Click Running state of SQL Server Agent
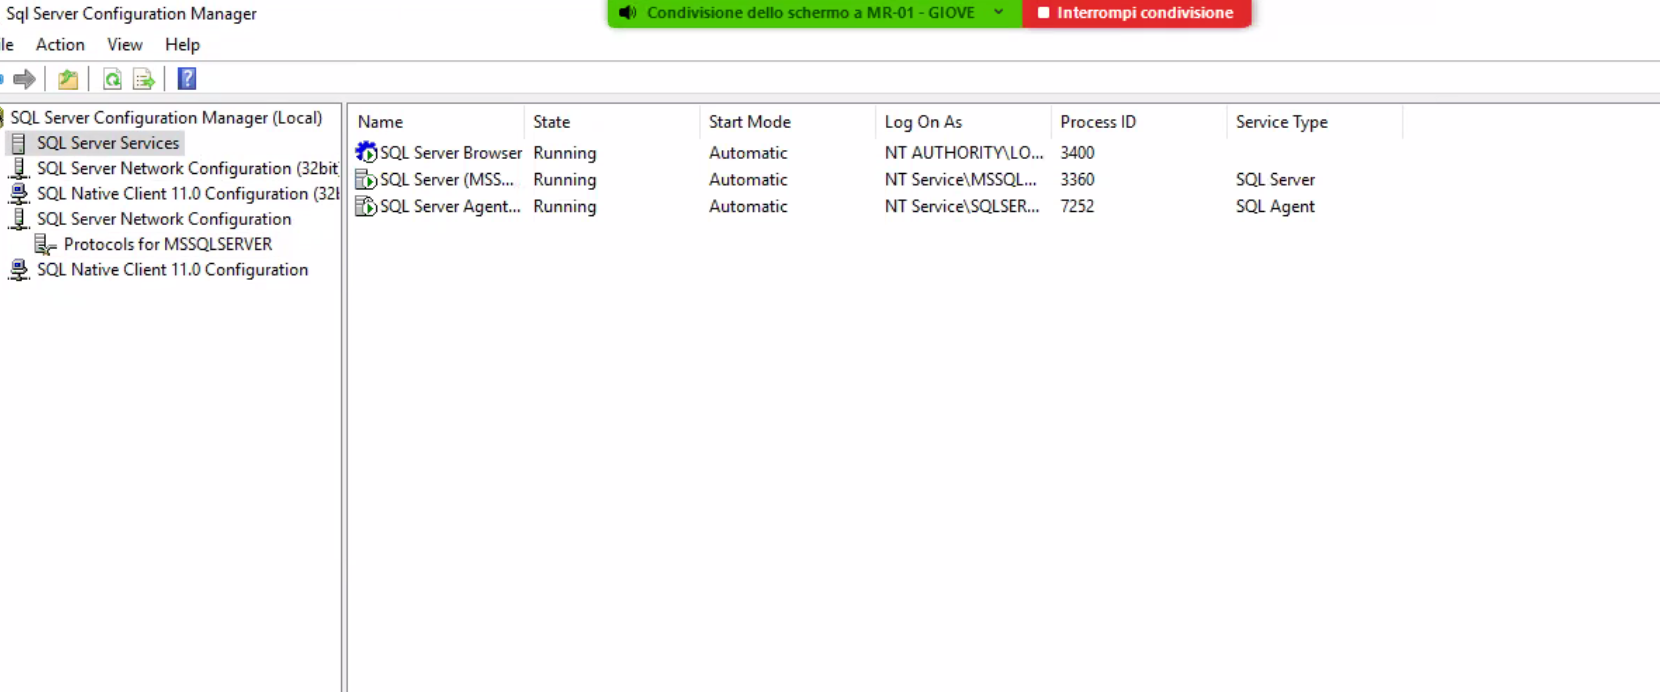The width and height of the screenshot is (1660, 692). 565,206
